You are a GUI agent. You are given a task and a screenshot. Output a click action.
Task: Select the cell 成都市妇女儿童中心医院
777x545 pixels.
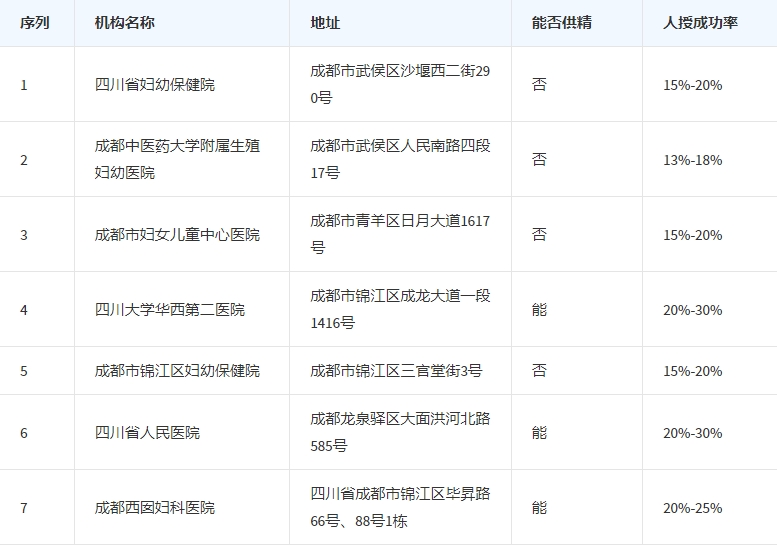[x=177, y=234]
